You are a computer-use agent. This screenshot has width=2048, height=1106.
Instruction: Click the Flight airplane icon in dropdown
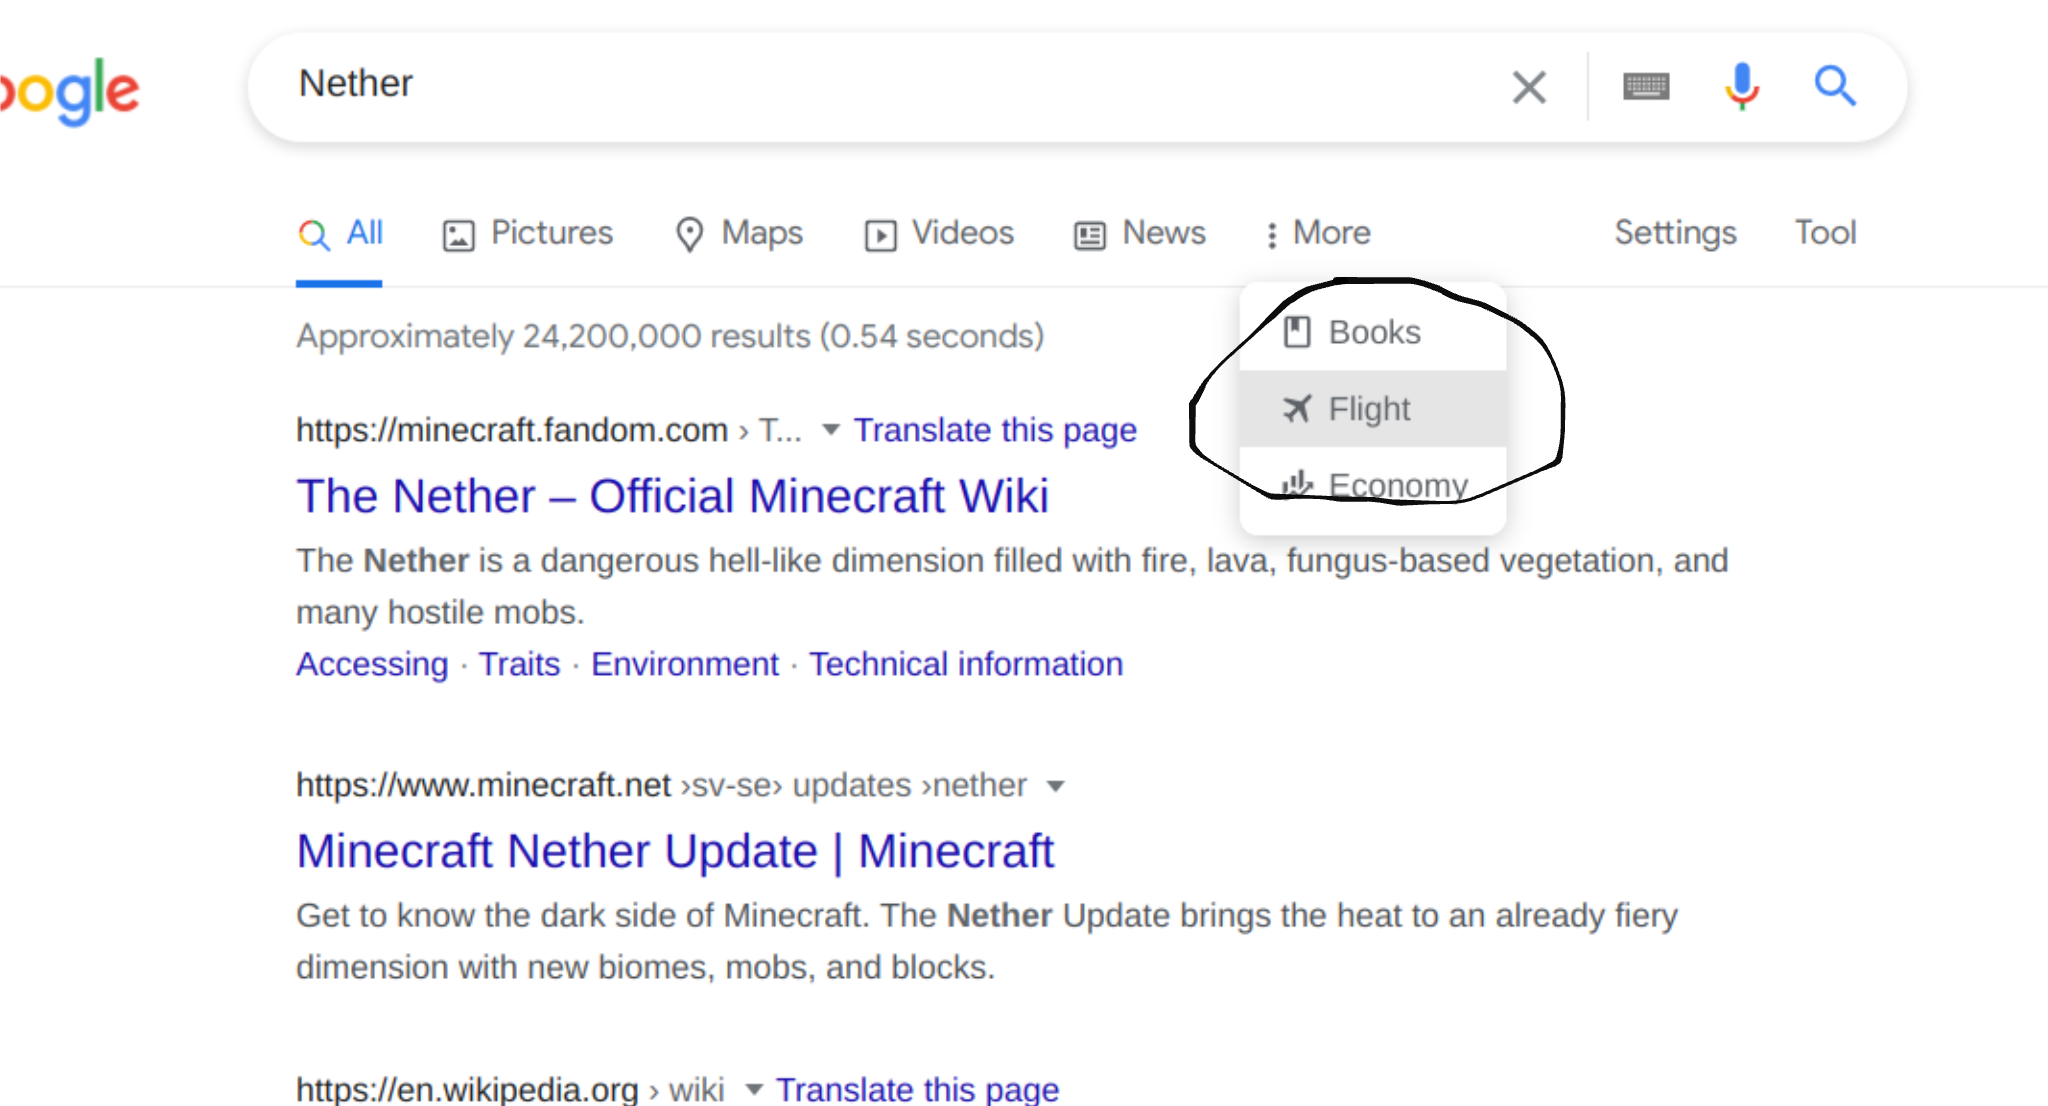tap(1295, 406)
